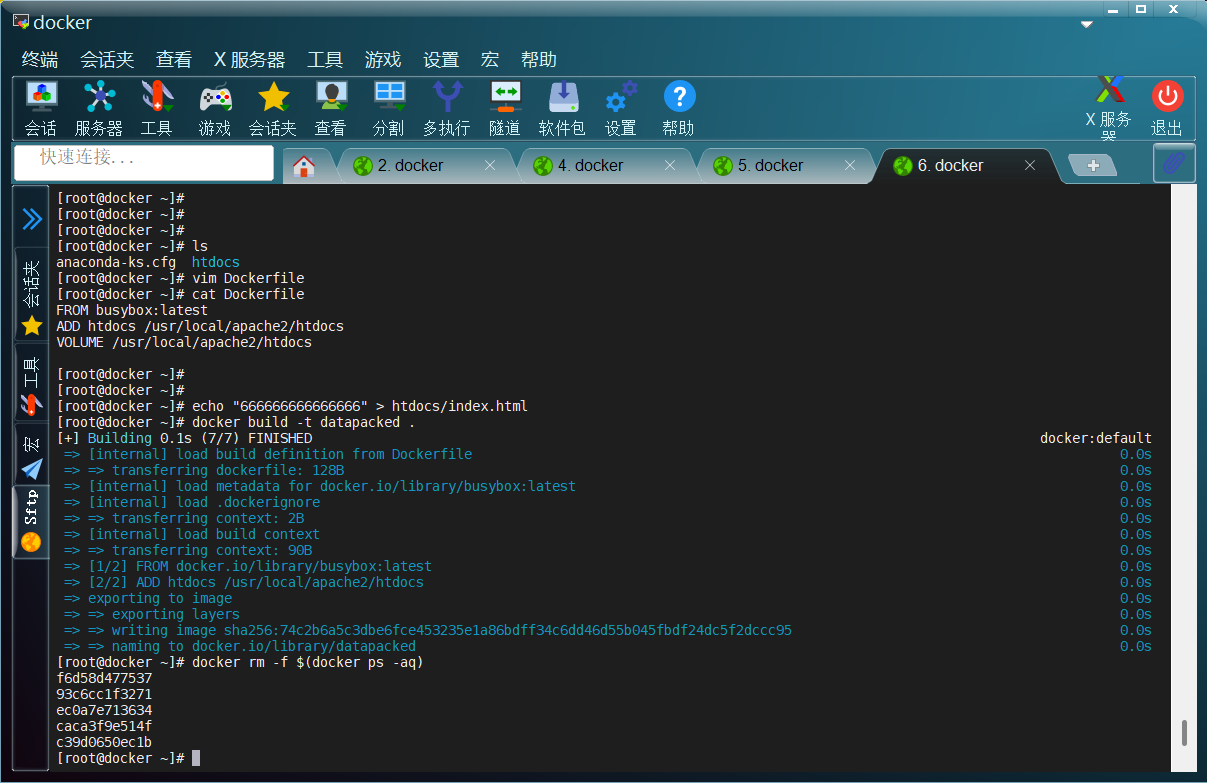
Task: Expand the sidebar with double chevron arrows
Action: 32,219
